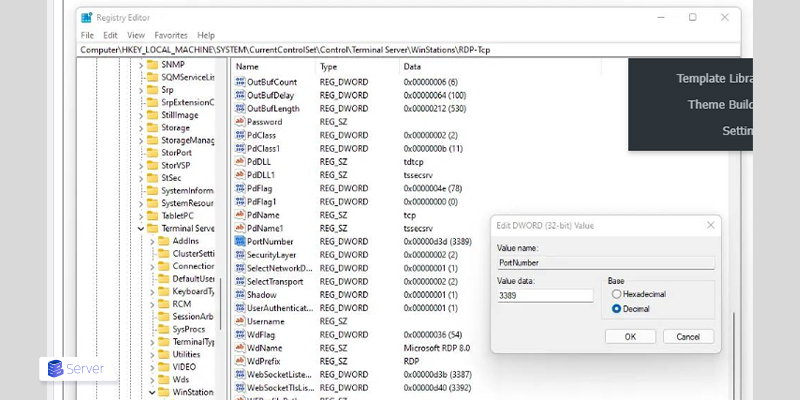Screen dimensions: 800x400
Task: Expand the Srp registry key
Action: 141,90
